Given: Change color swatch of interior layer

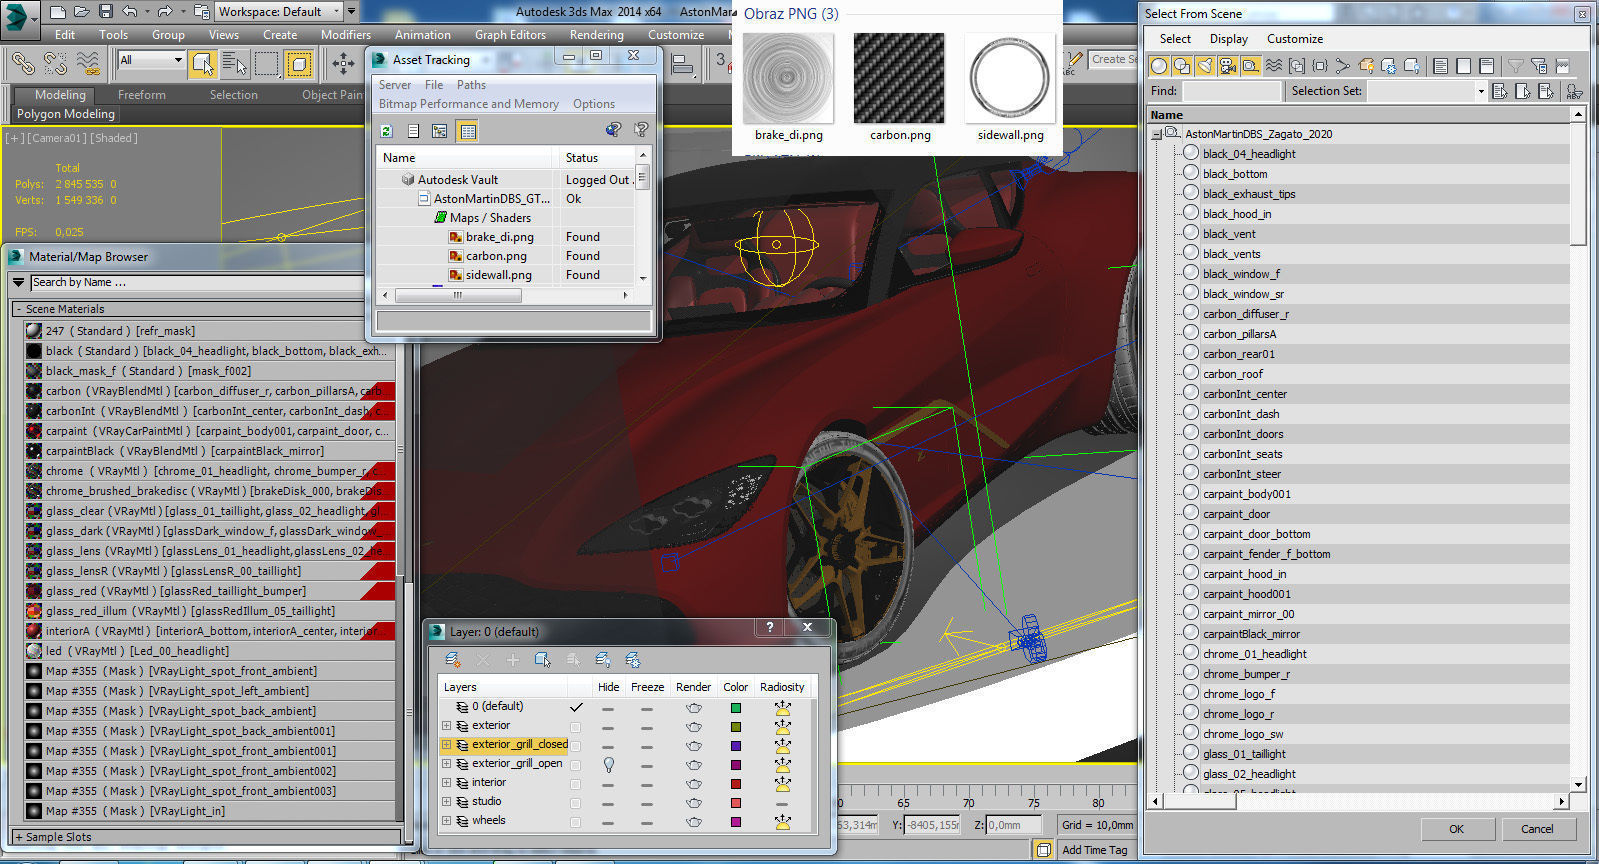Looking at the screenshot, I should [x=735, y=784].
